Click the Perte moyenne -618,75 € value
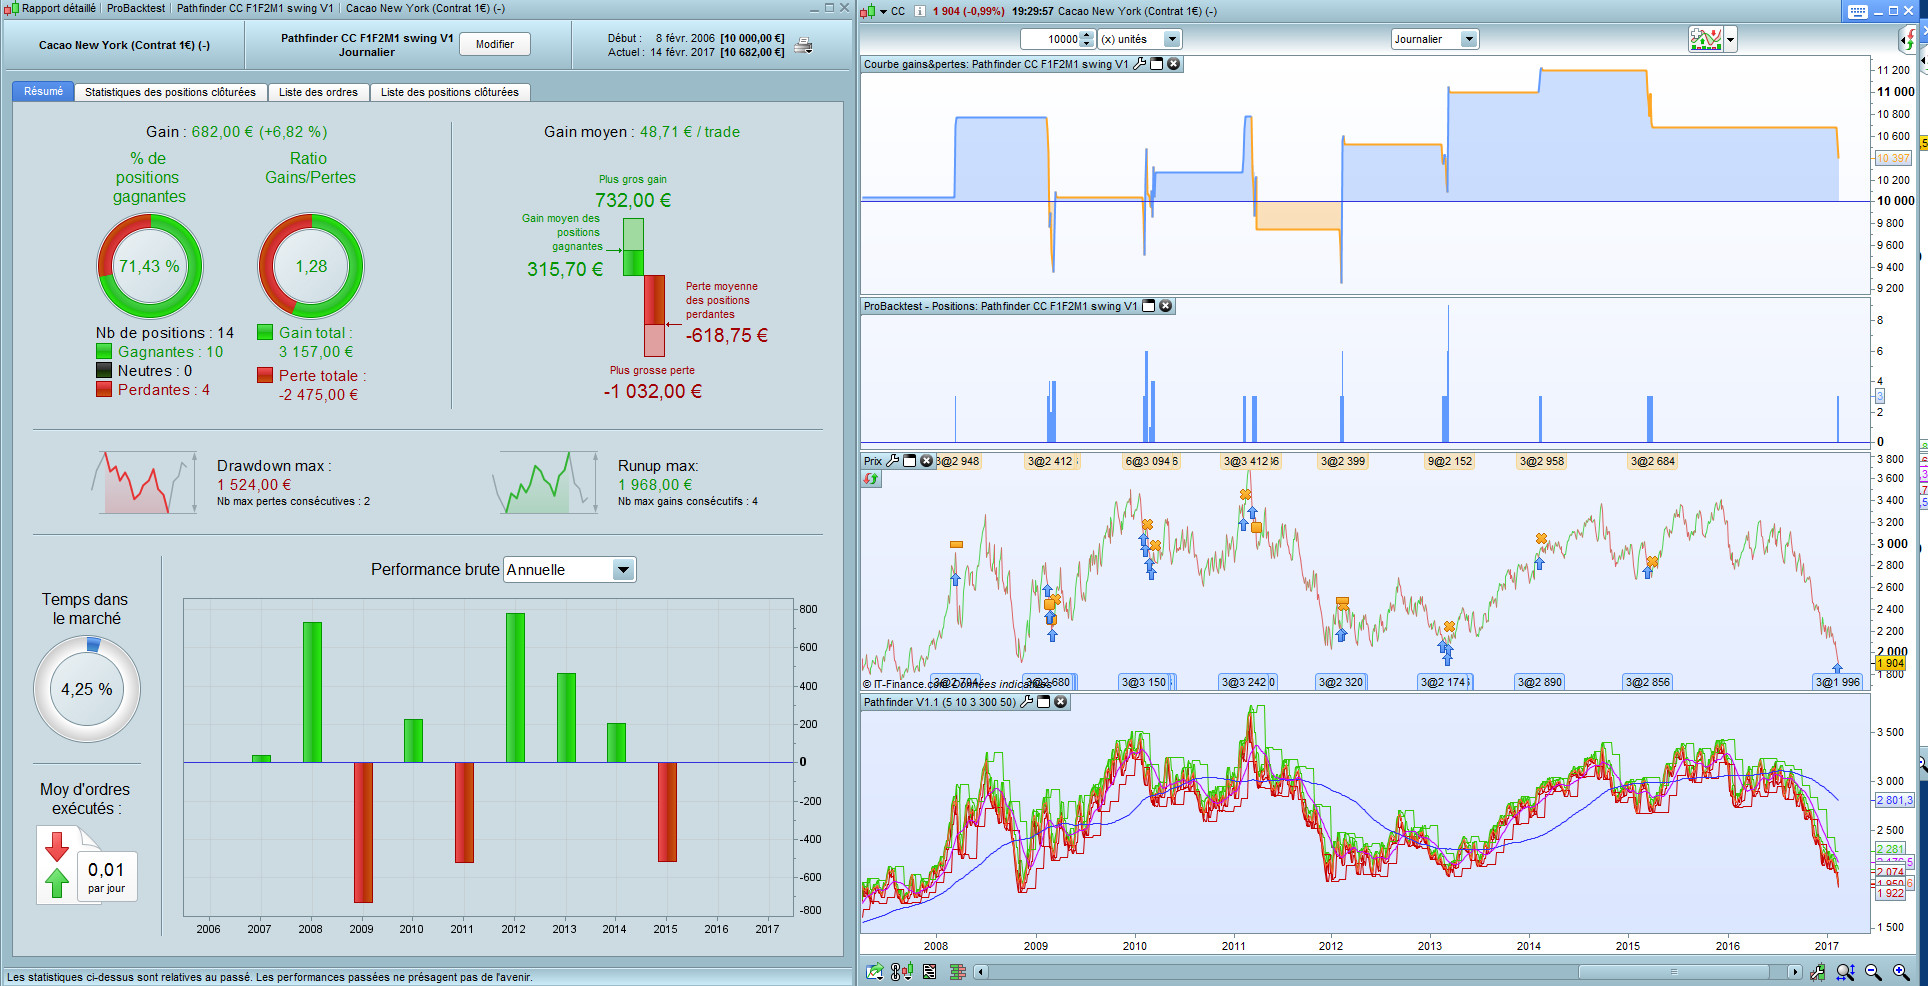Screen dimensions: 1928x986 (x=727, y=335)
